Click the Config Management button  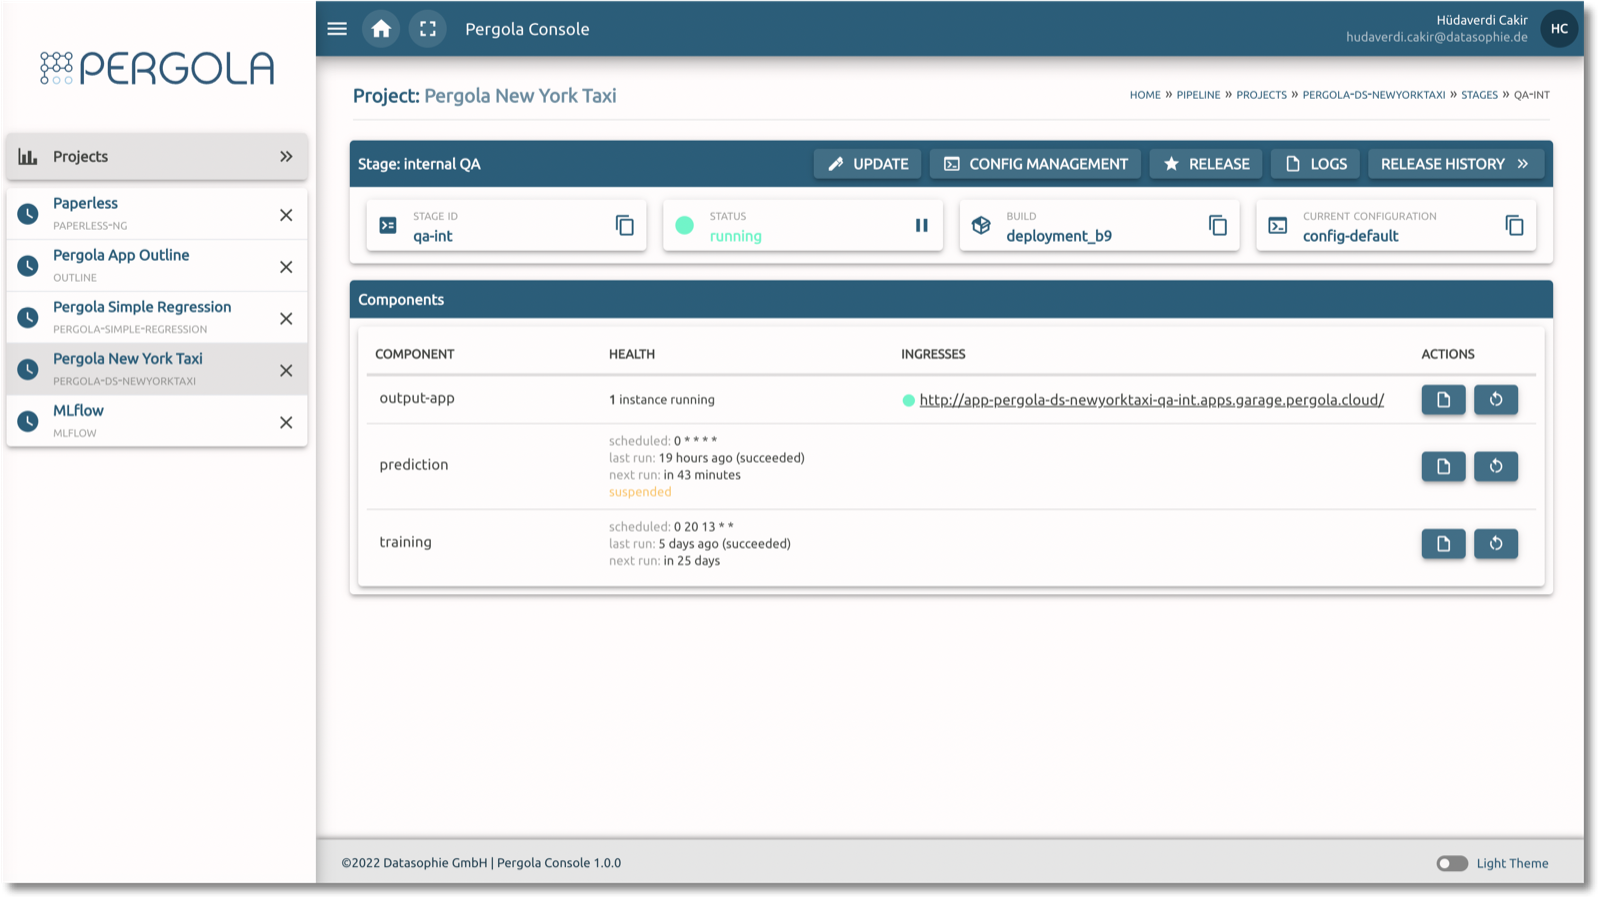pos(1035,164)
